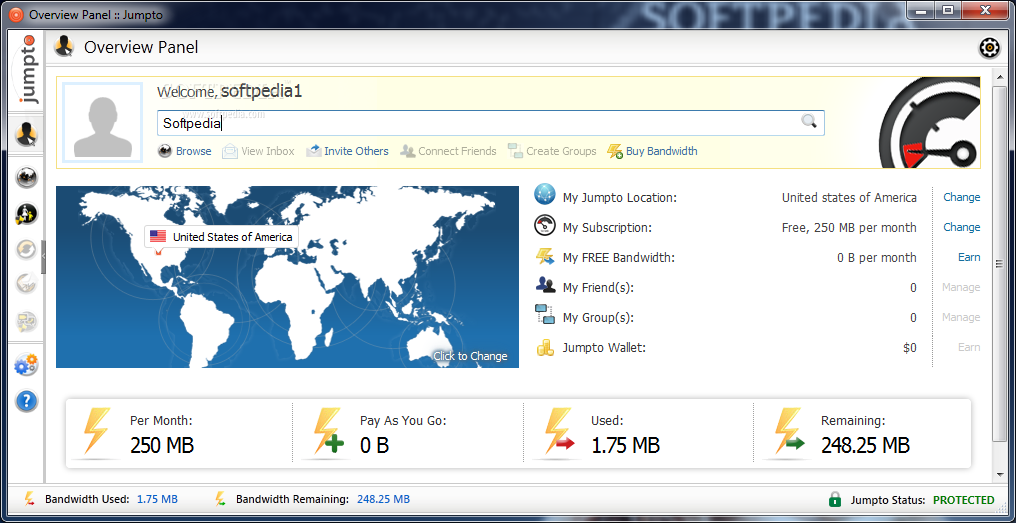Click the speedometer gauge graphic

tap(930, 122)
